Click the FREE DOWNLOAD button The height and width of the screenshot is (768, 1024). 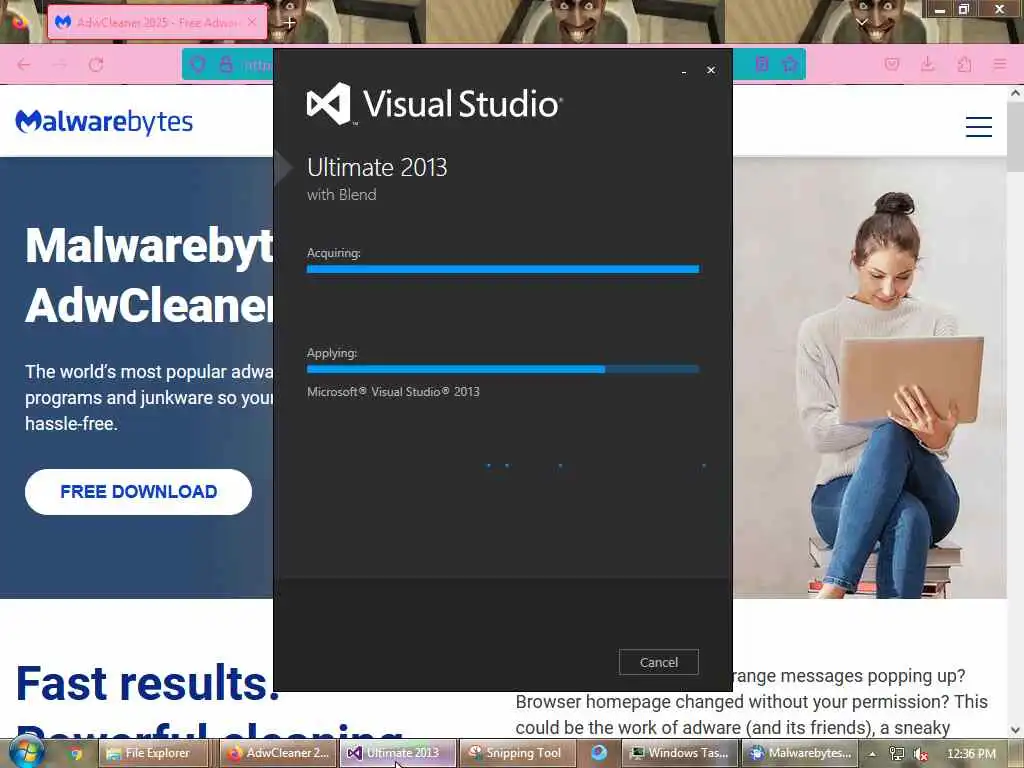[x=138, y=492]
